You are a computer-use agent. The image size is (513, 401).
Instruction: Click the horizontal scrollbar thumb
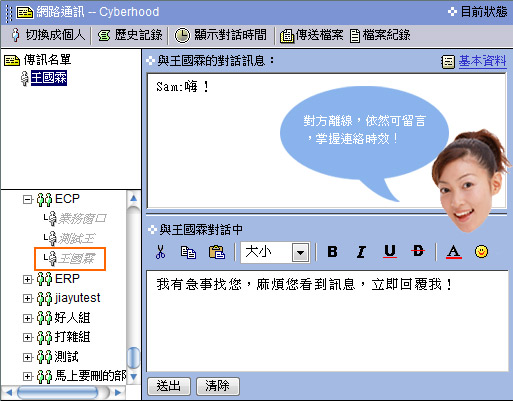tap(57, 392)
